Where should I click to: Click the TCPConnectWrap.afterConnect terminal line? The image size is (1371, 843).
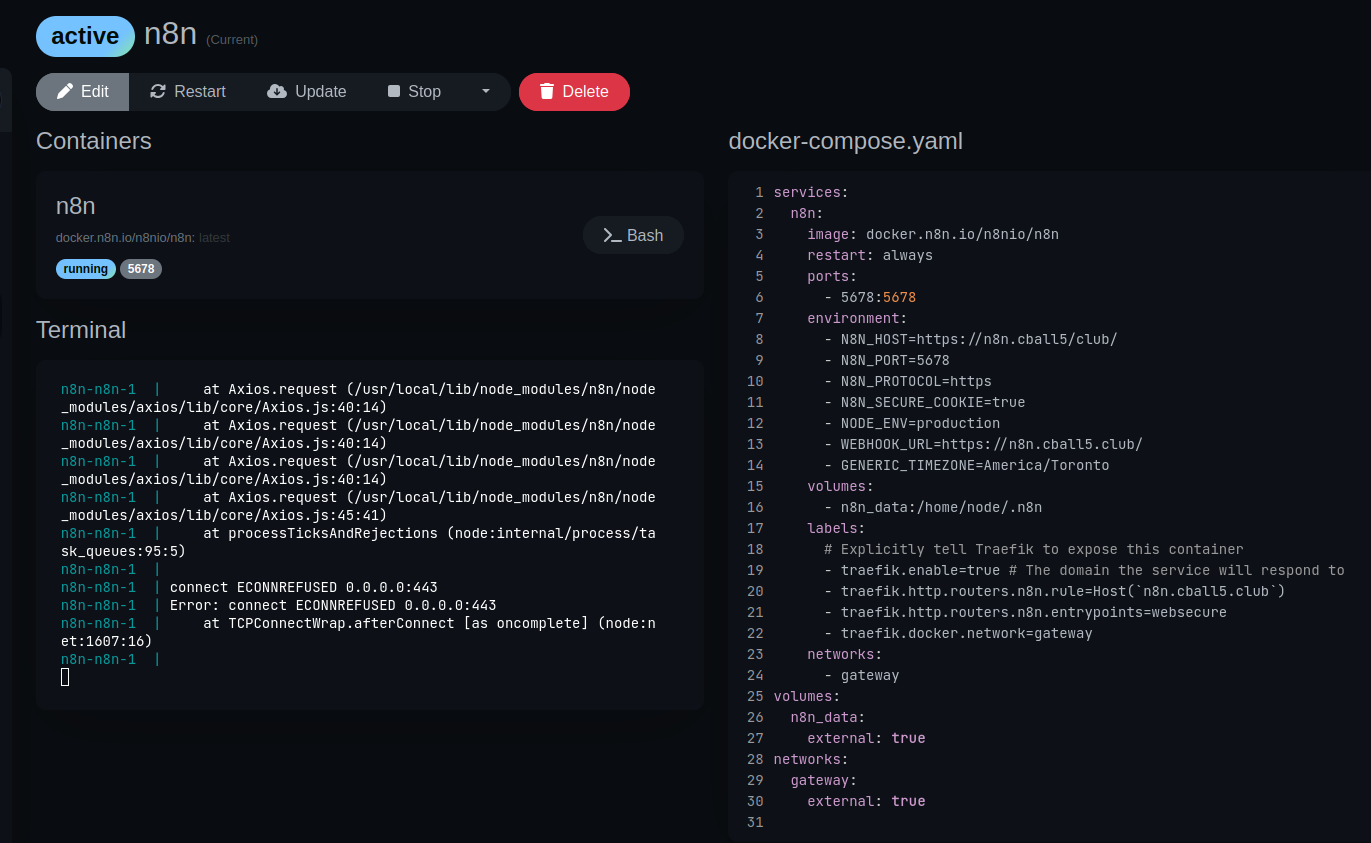tap(358, 632)
